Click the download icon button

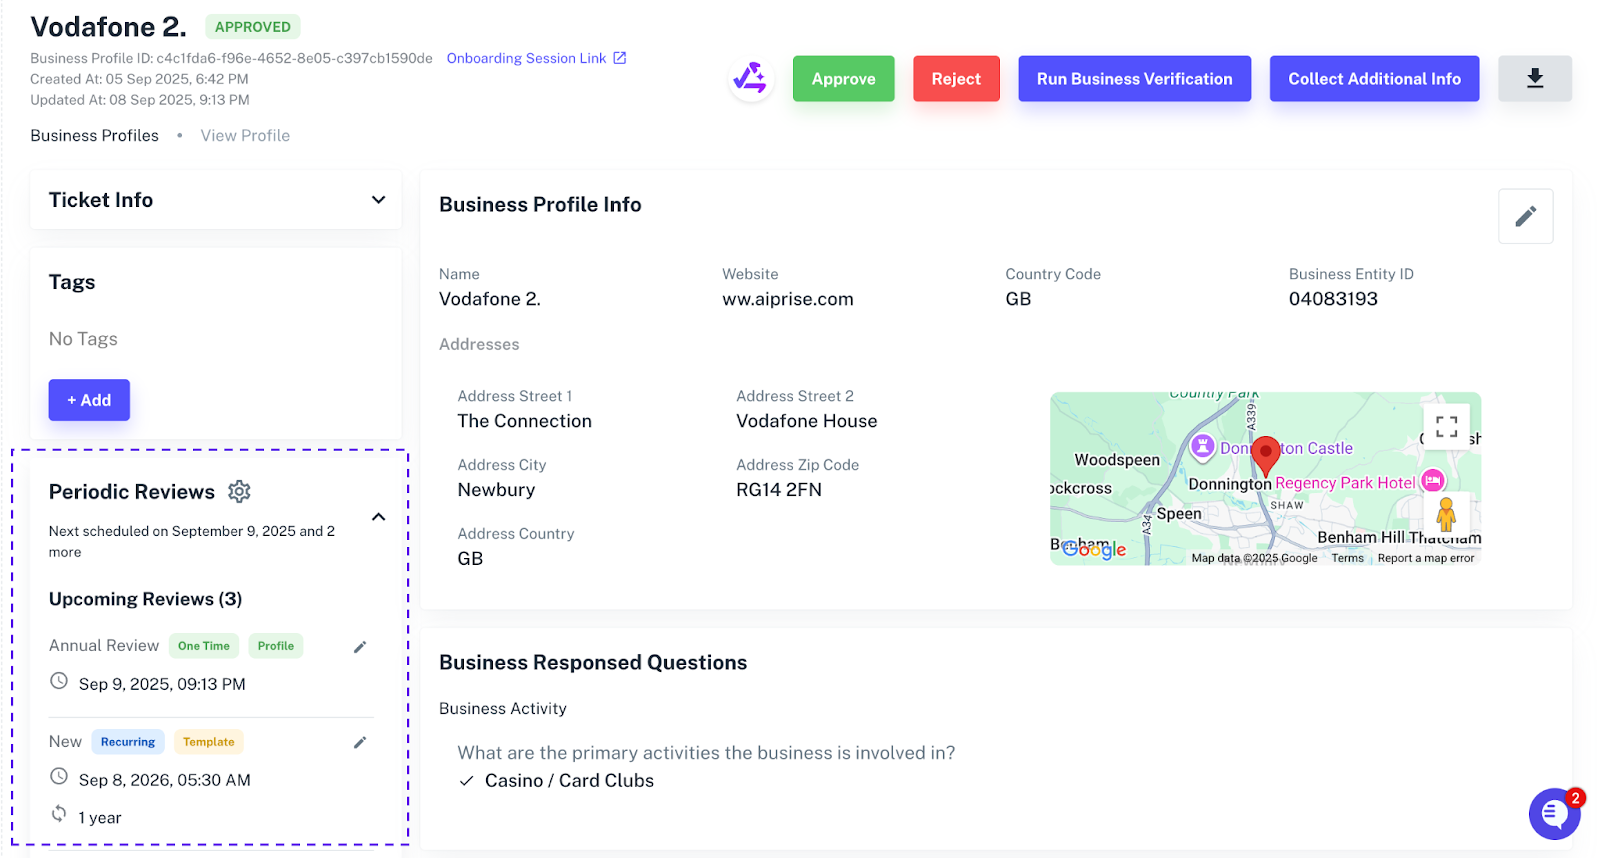[1535, 78]
